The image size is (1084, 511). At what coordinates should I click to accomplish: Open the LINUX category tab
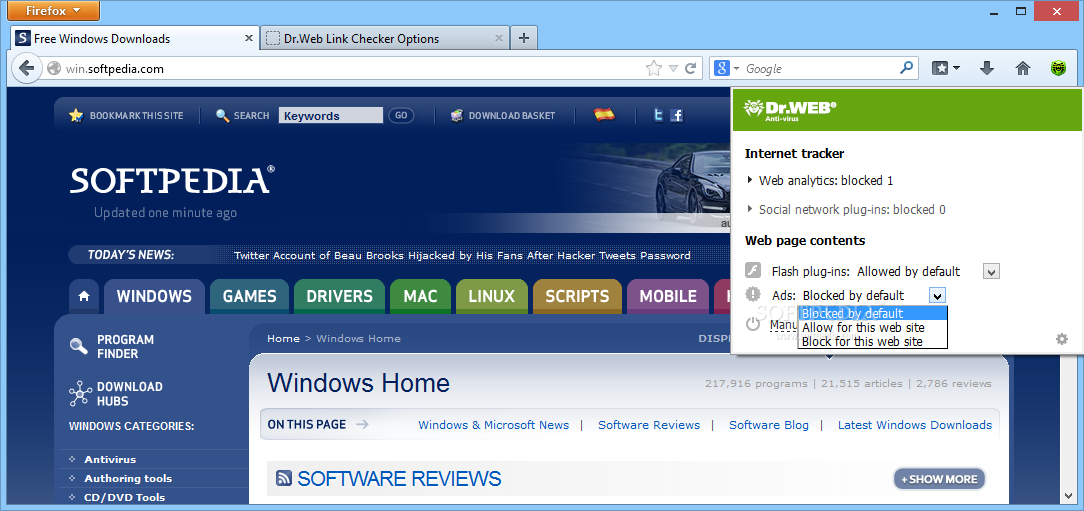coord(492,297)
